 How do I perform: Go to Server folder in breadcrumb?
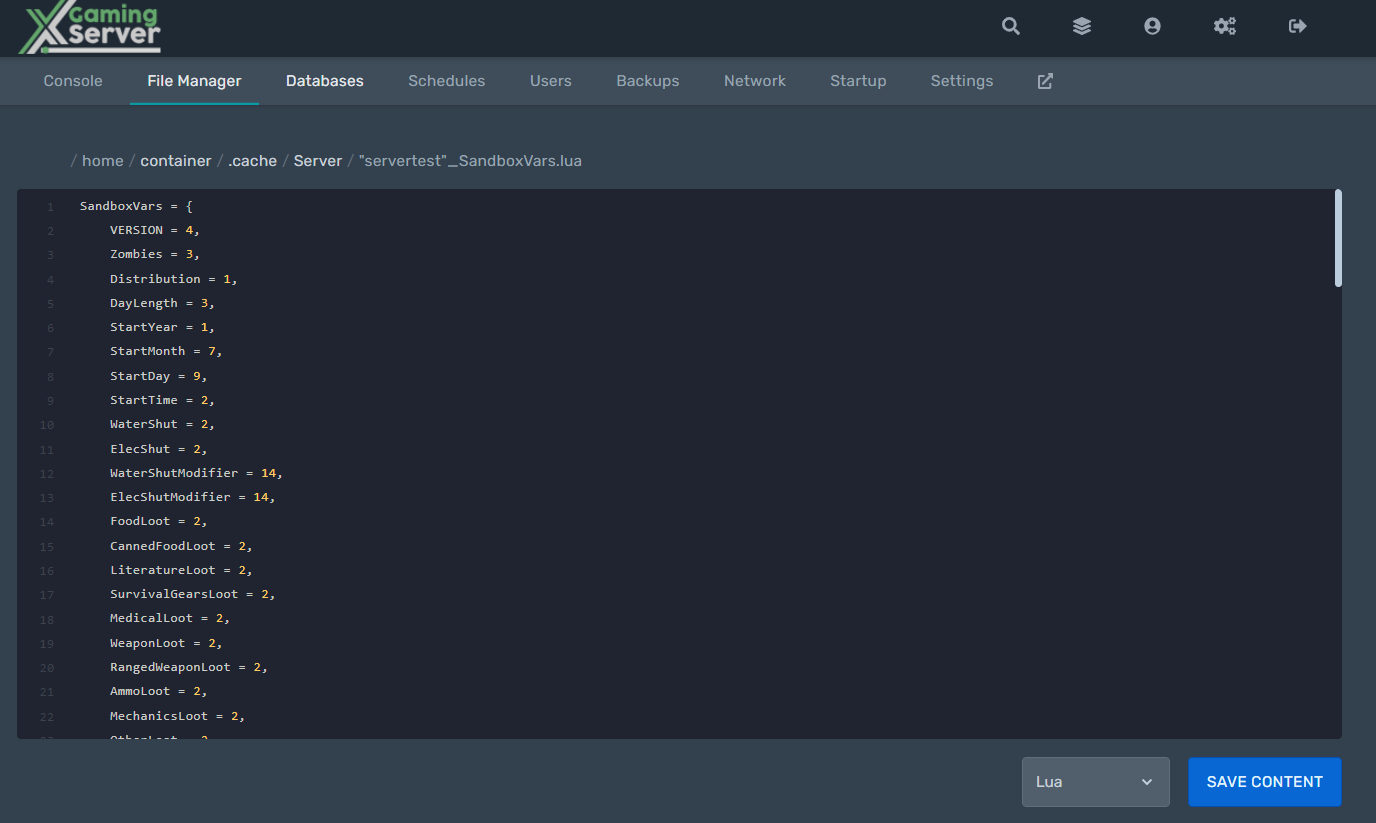[318, 161]
